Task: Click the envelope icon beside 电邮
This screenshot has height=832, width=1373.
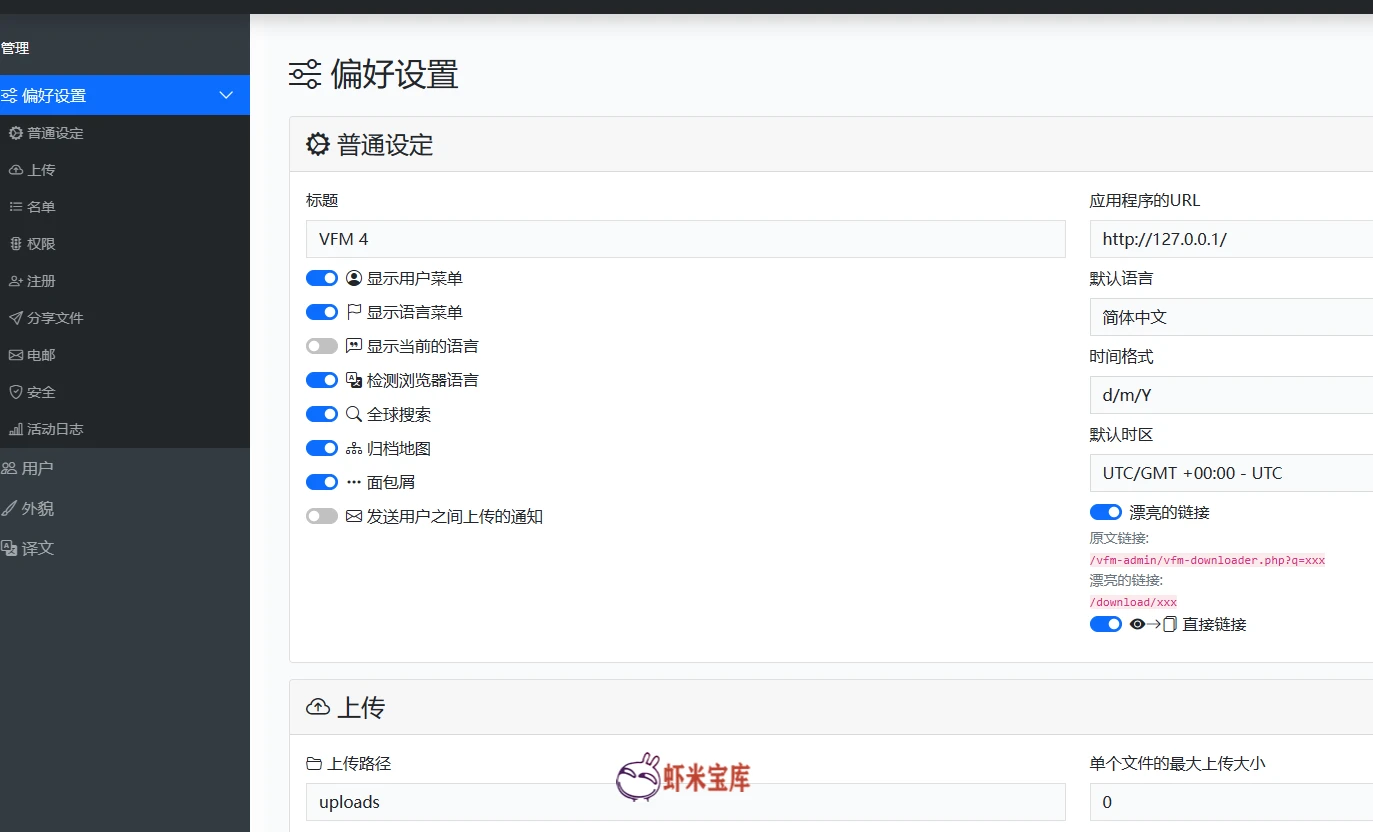Action: tap(16, 355)
